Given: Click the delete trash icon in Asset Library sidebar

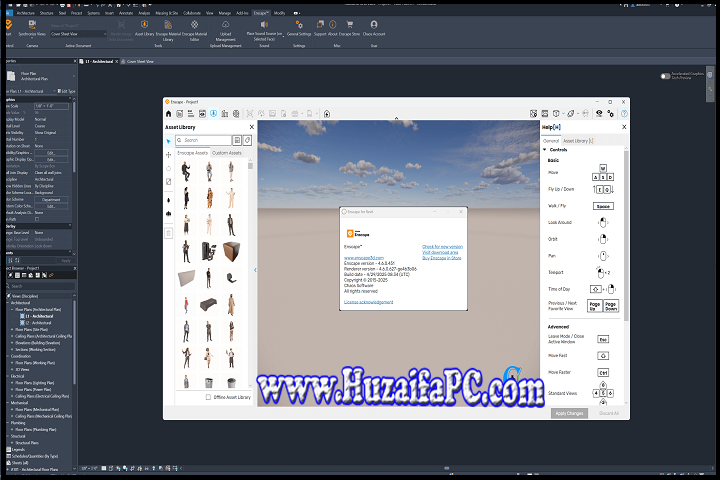Looking at the screenshot, I should (168, 233).
